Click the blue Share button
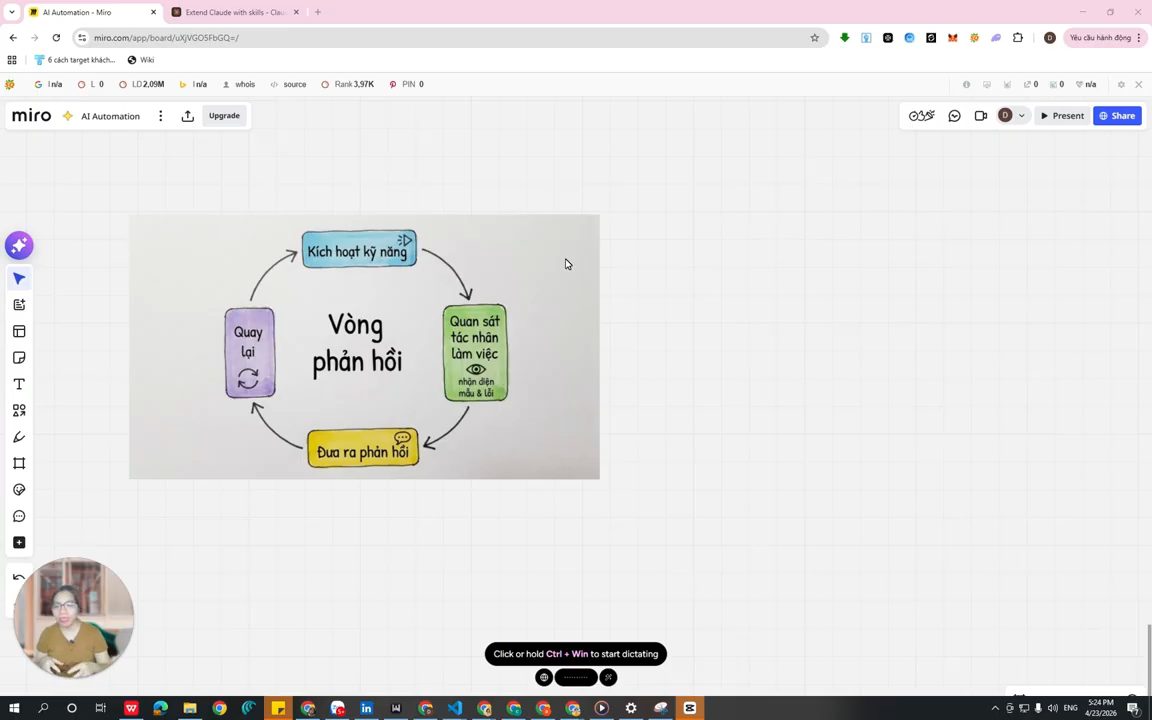Viewport: 1152px width, 720px height. 1117,115
